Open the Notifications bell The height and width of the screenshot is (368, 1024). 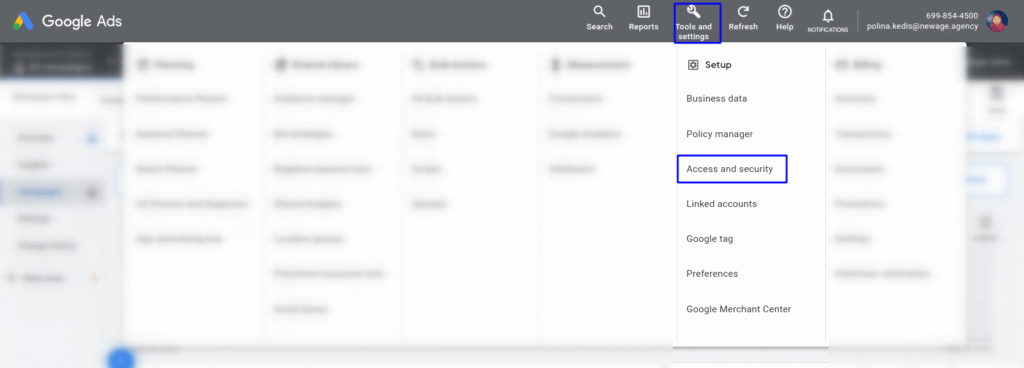pos(827,21)
